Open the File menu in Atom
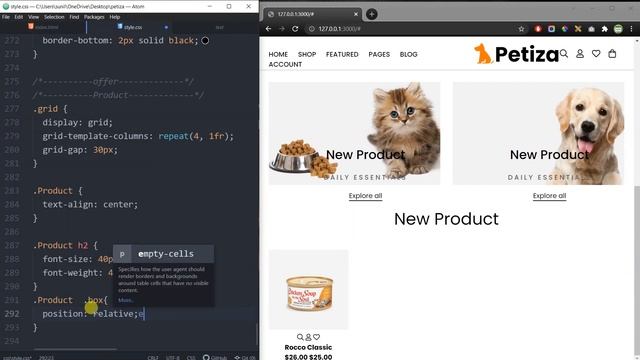This screenshot has width=640, height=360. (6, 17)
